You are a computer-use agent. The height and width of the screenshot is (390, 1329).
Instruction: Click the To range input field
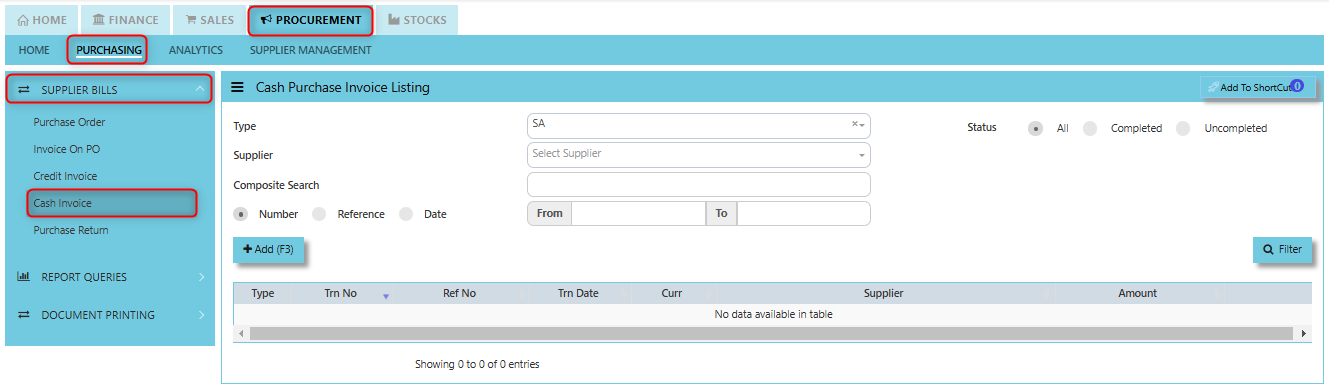point(803,213)
